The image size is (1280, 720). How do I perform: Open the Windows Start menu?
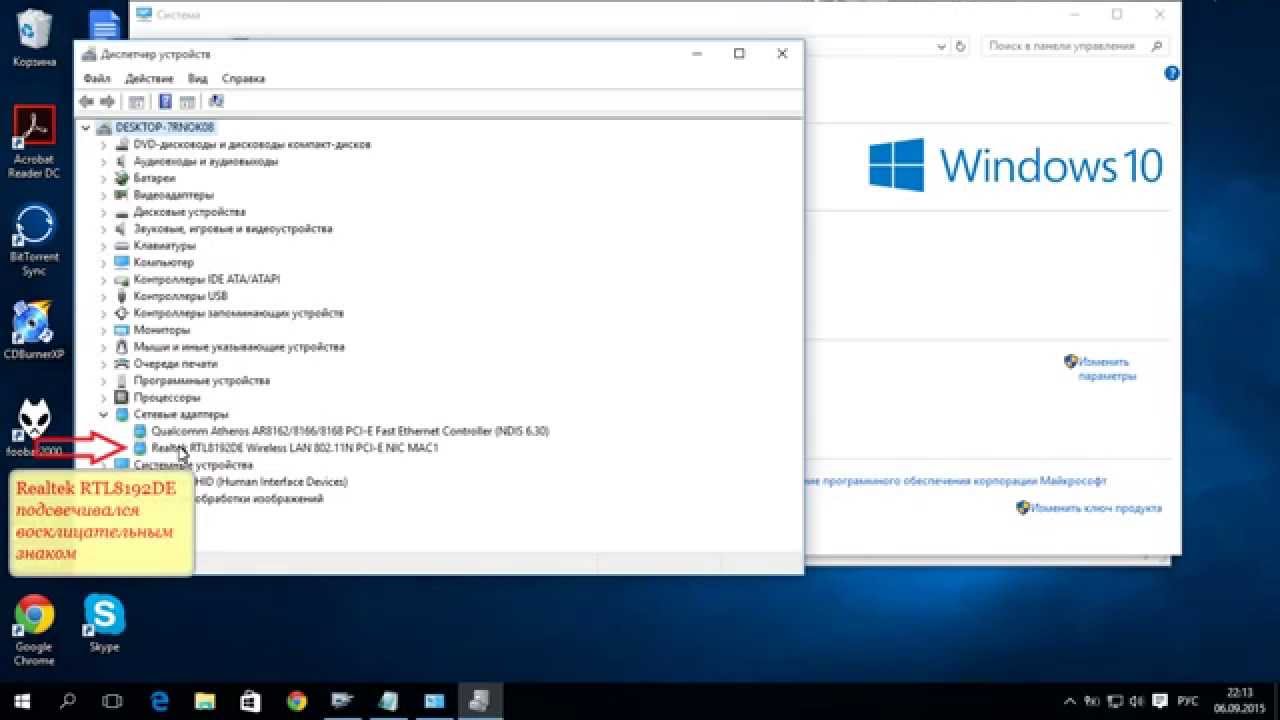tap(22, 700)
